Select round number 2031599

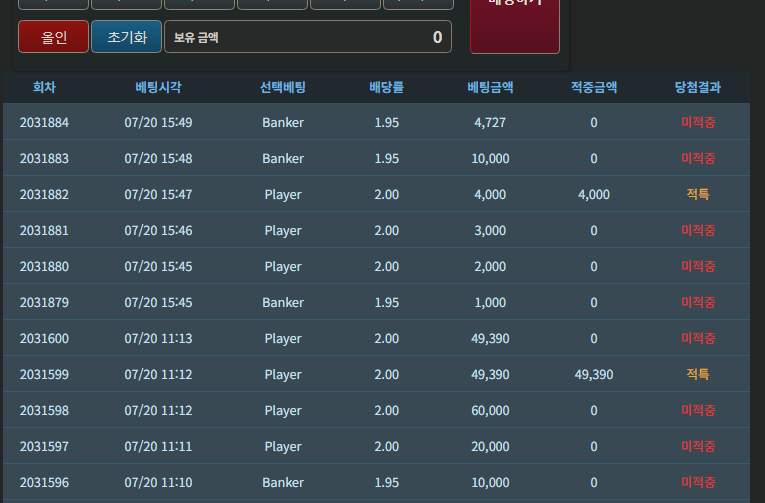pos(44,375)
